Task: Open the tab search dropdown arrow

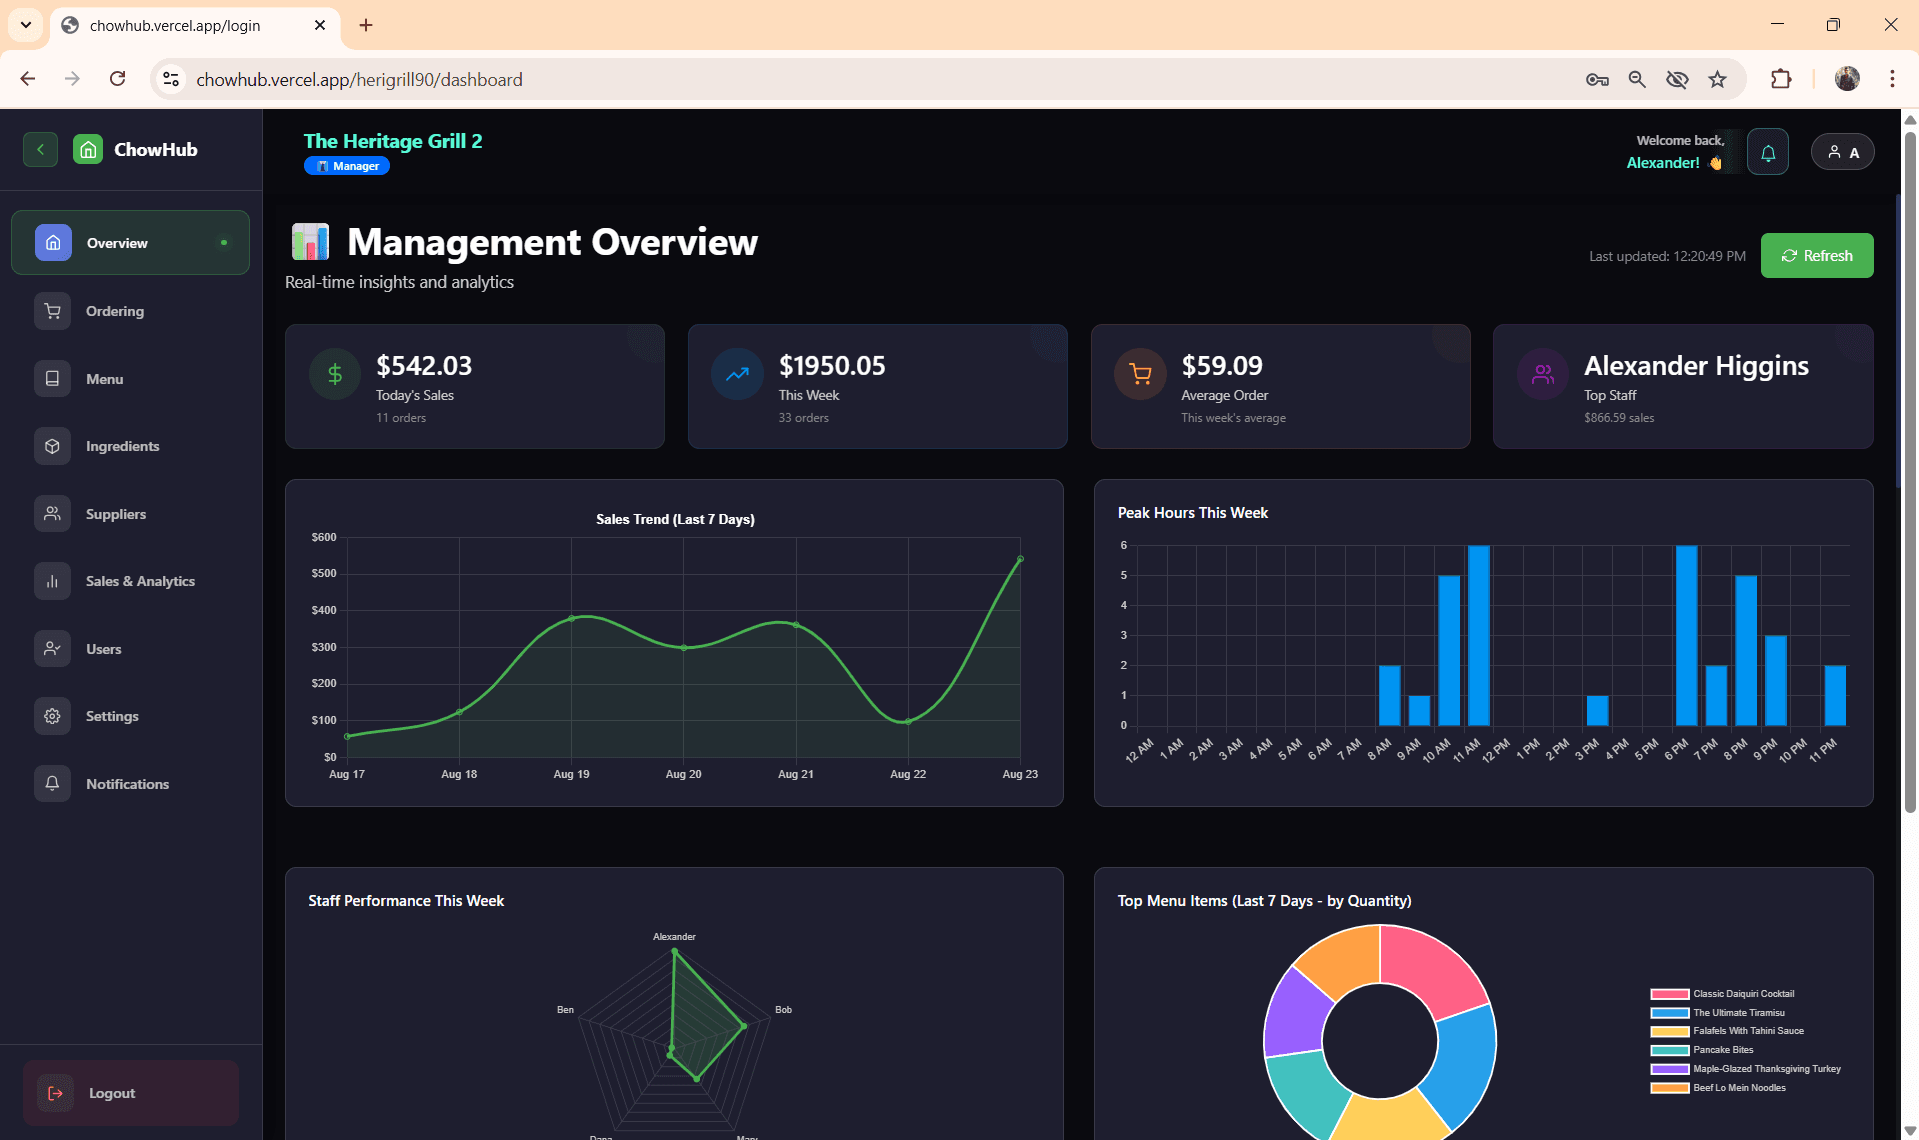Action: pyautogui.click(x=26, y=25)
